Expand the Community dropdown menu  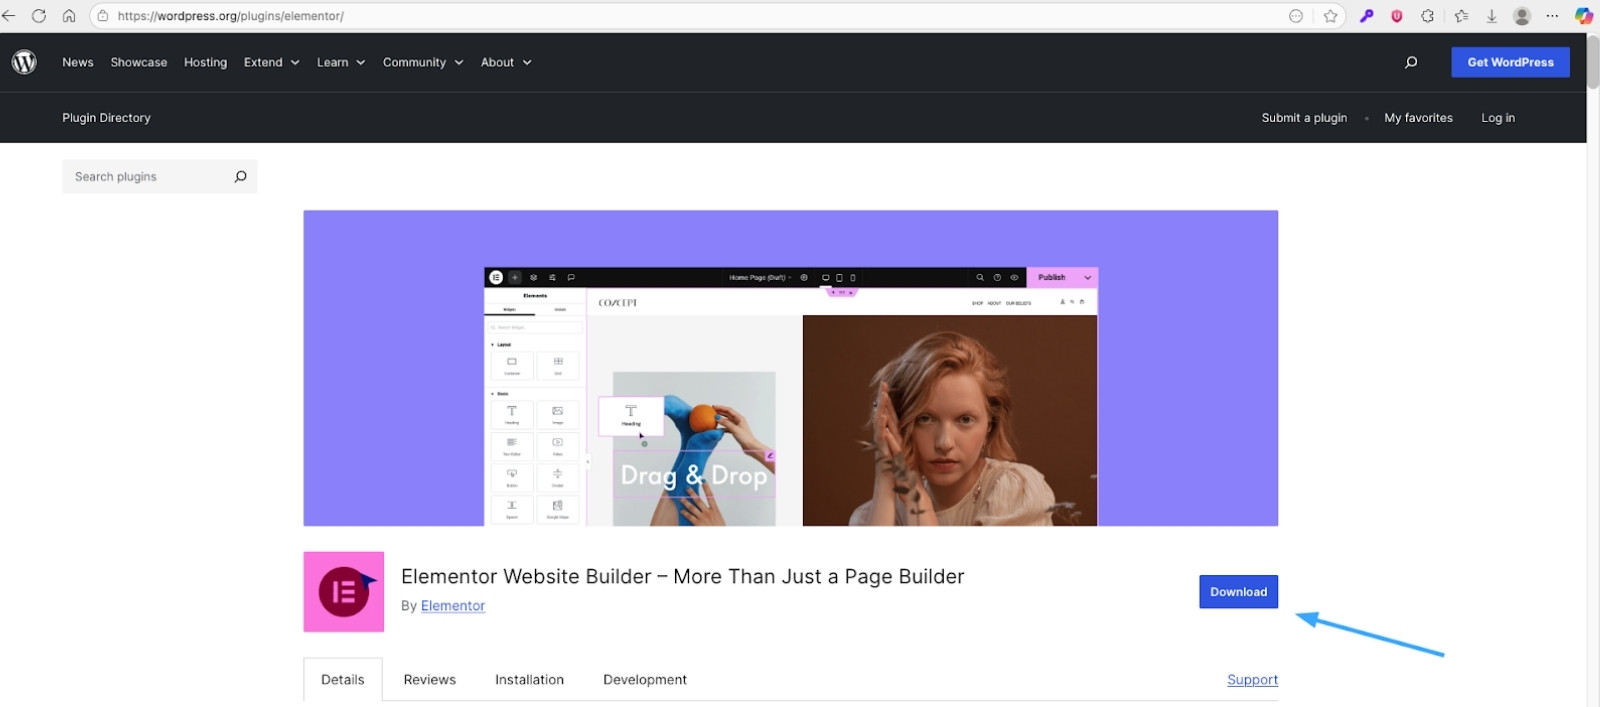coord(423,62)
